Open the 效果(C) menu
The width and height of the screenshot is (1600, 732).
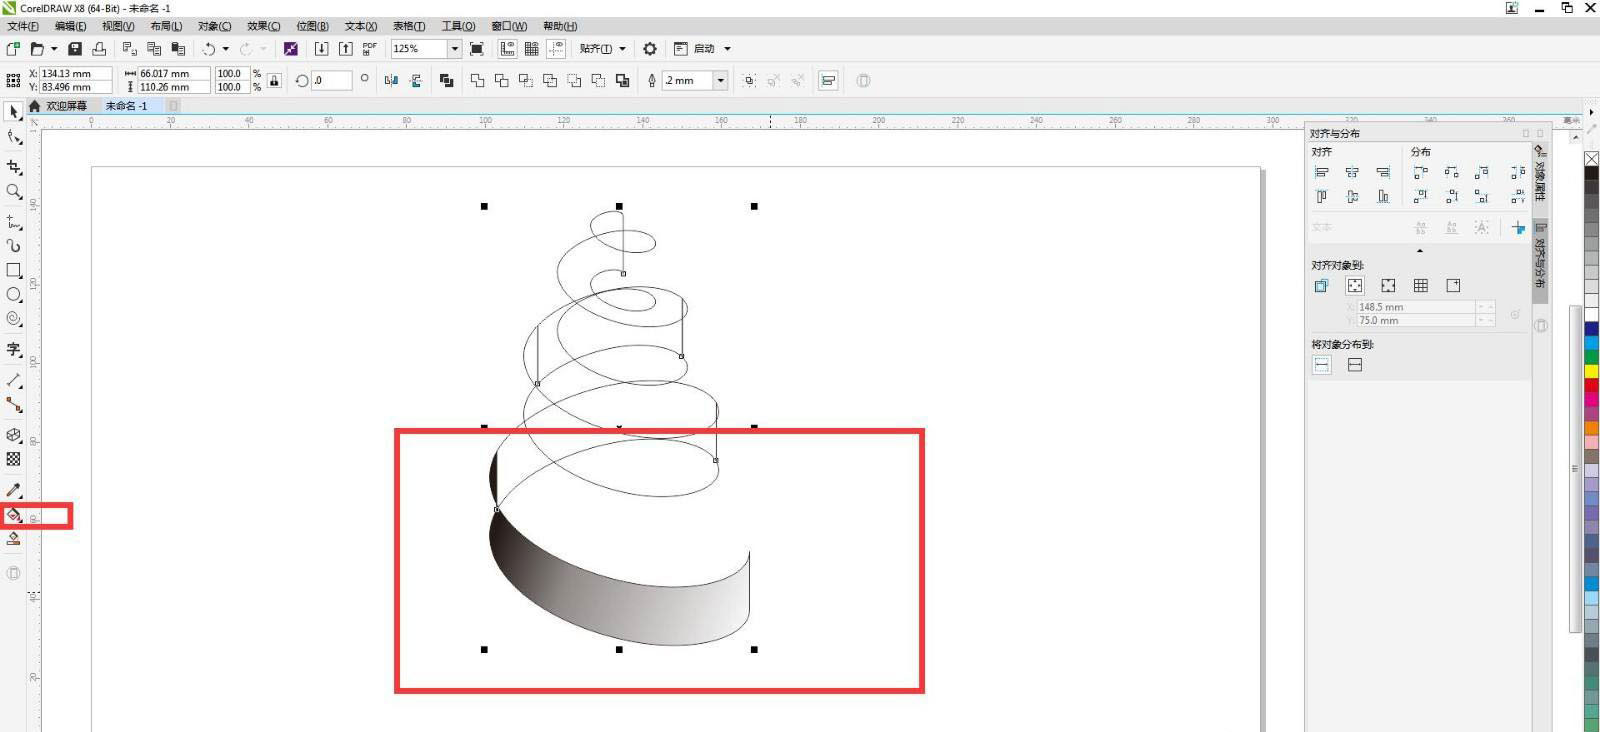[263, 26]
